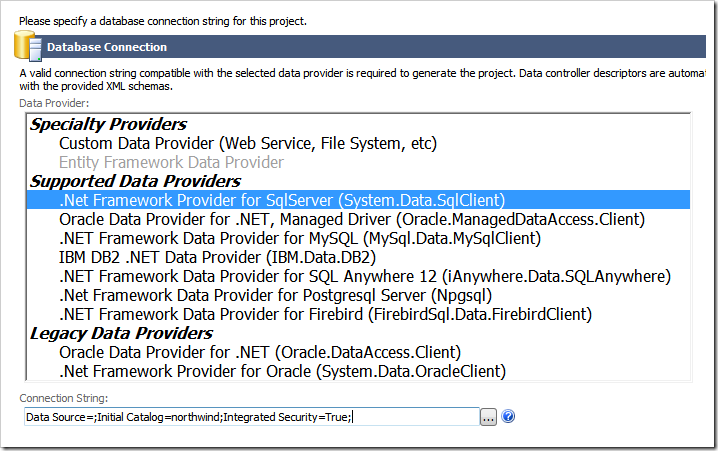Click the Connection String label
The image size is (718, 451).
tap(64, 398)
